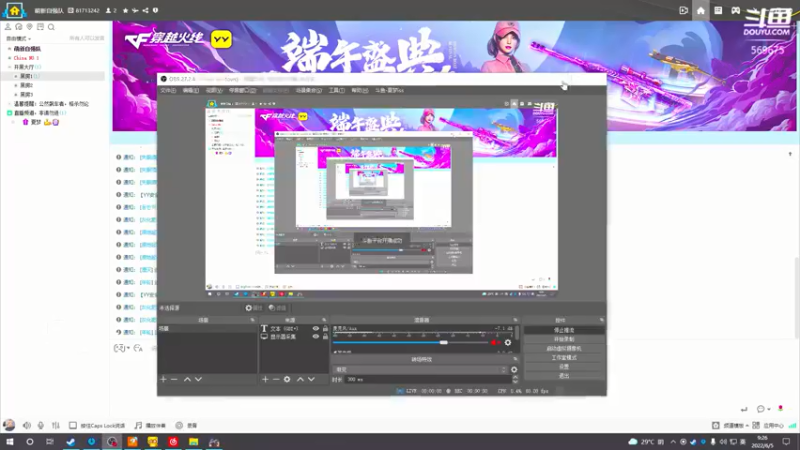The width and height of the screenshot is (800, 450).
Task: Expand Windows system tray hidden icons chevron
Action: tap(673, 442)
